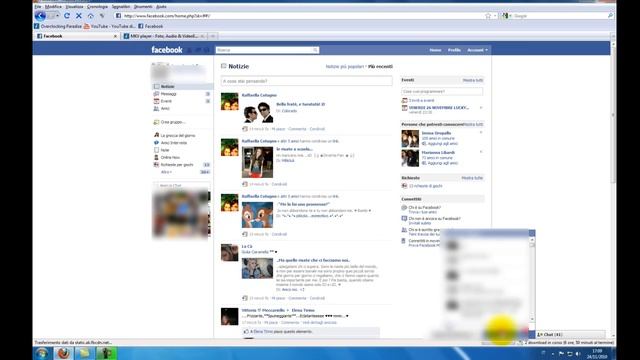The image size is (640, 360).
Task: Open Messaggi in left sidebar
Action: click(x=168, y=94)
